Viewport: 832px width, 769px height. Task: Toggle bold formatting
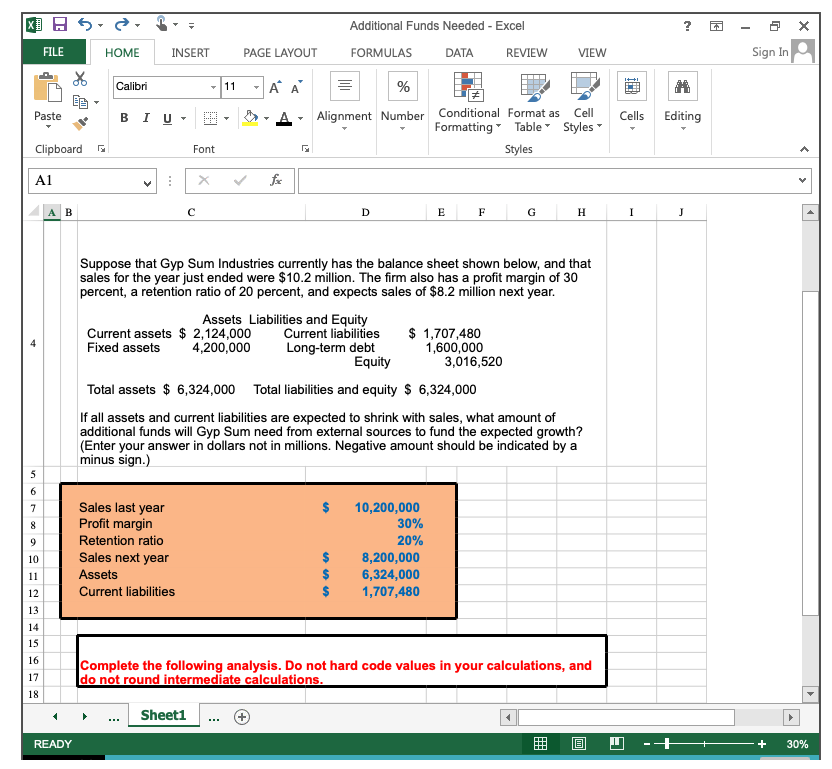click(123, 118)
